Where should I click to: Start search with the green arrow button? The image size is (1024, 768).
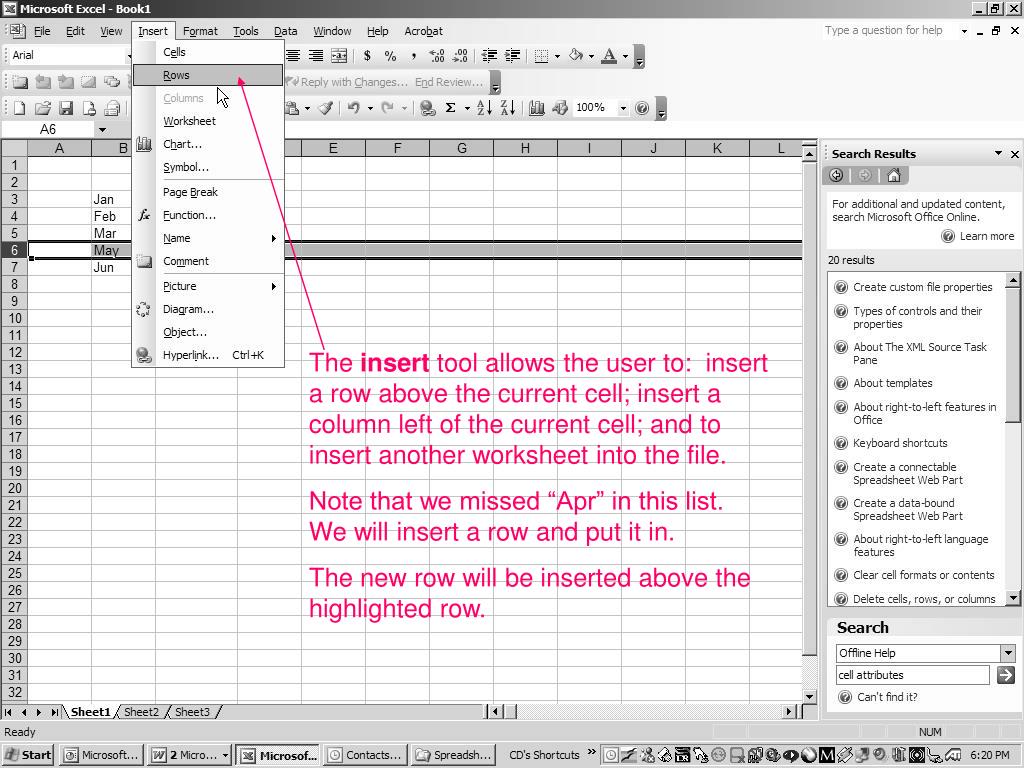pos(1006,675)
